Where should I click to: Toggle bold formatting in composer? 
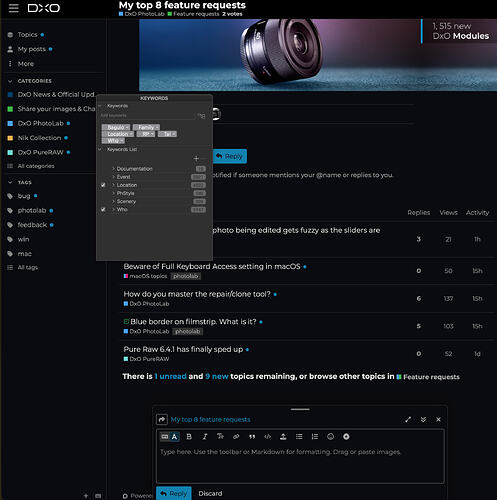pos(189,437)
